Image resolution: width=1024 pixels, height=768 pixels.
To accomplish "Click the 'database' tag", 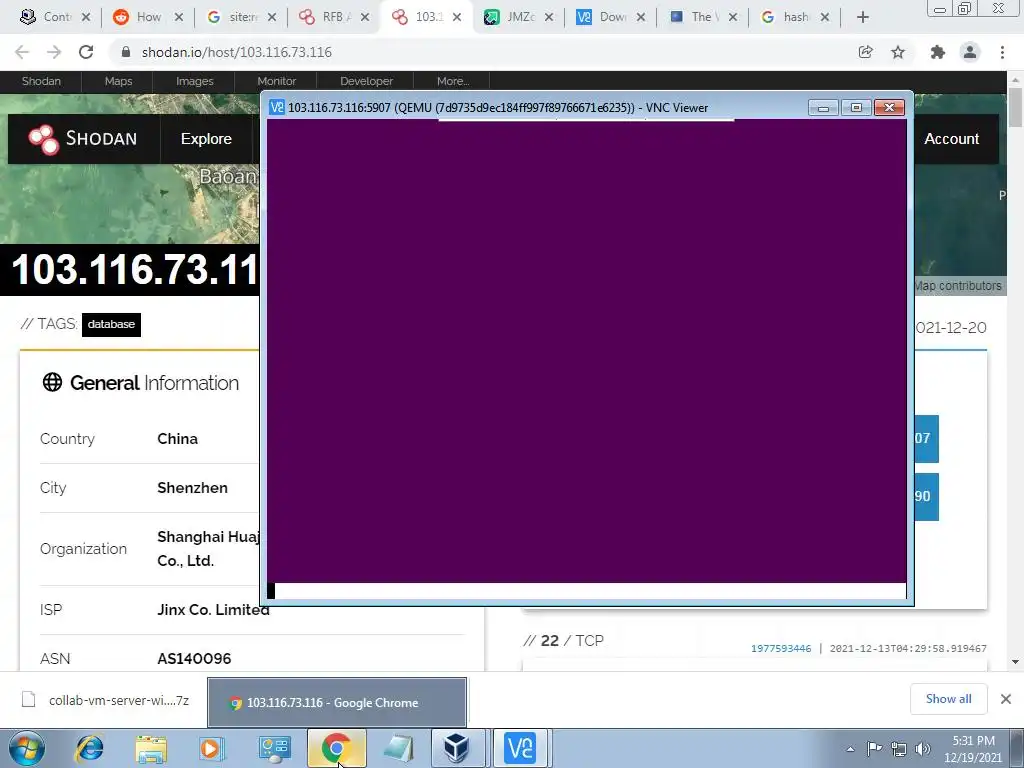I will pyautogui.click(x=111, y=325).
